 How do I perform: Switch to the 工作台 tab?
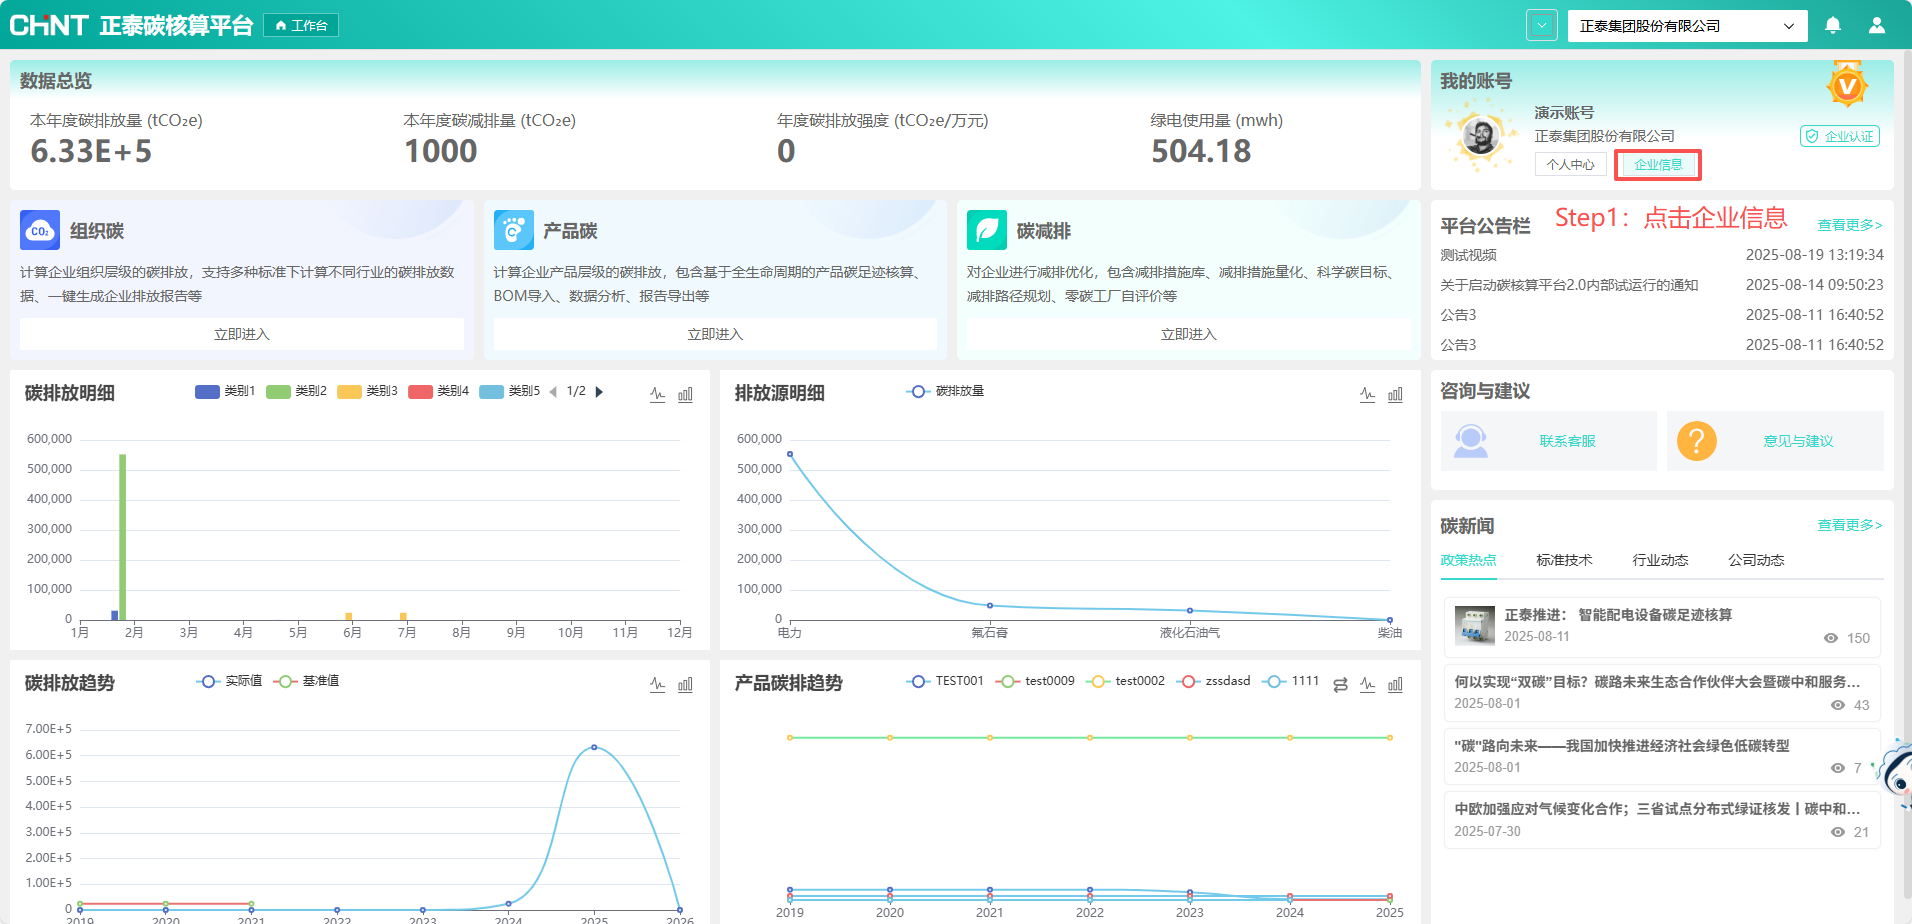(x=301, y=26)
